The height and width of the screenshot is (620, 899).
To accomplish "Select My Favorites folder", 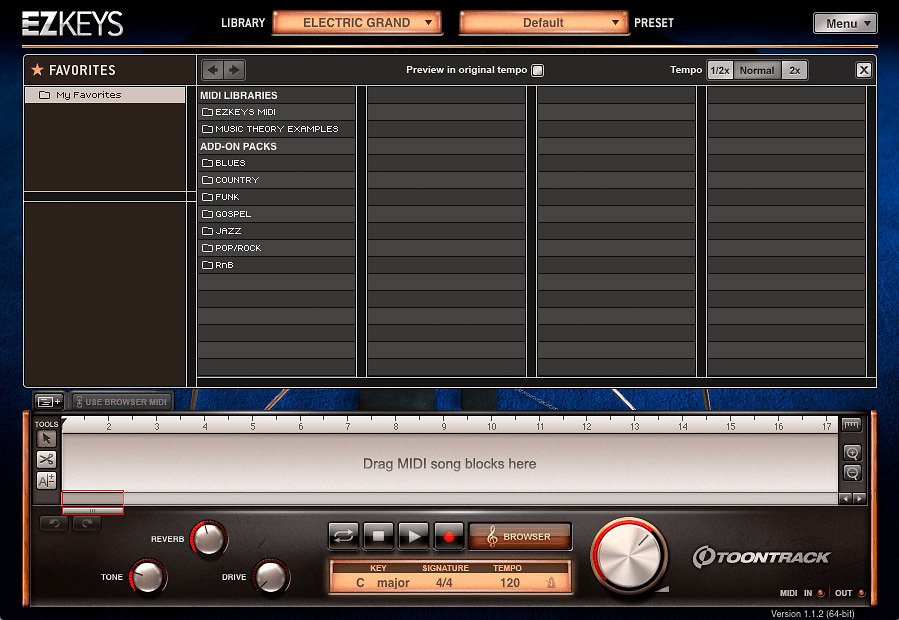I will [105, 95].
